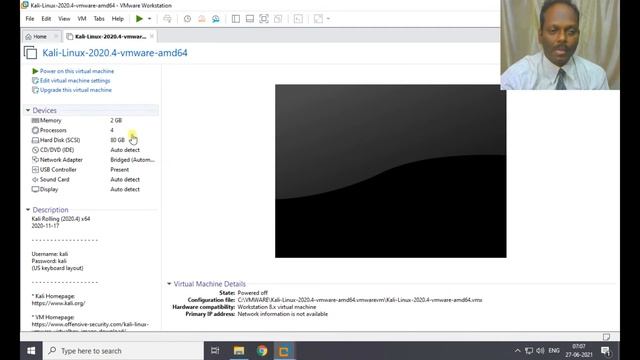
Task: Click the Display monitor icon
Action: (x=35, y=189)
